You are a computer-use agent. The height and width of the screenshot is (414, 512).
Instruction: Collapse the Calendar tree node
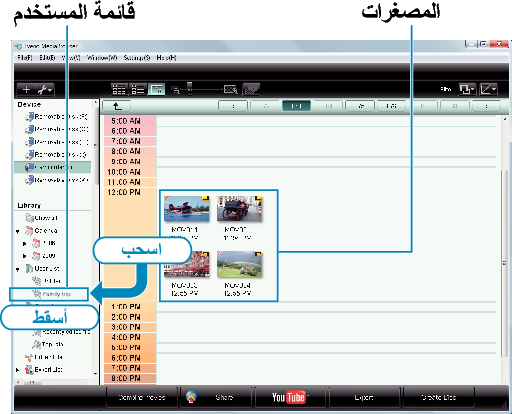click(18, 231)
